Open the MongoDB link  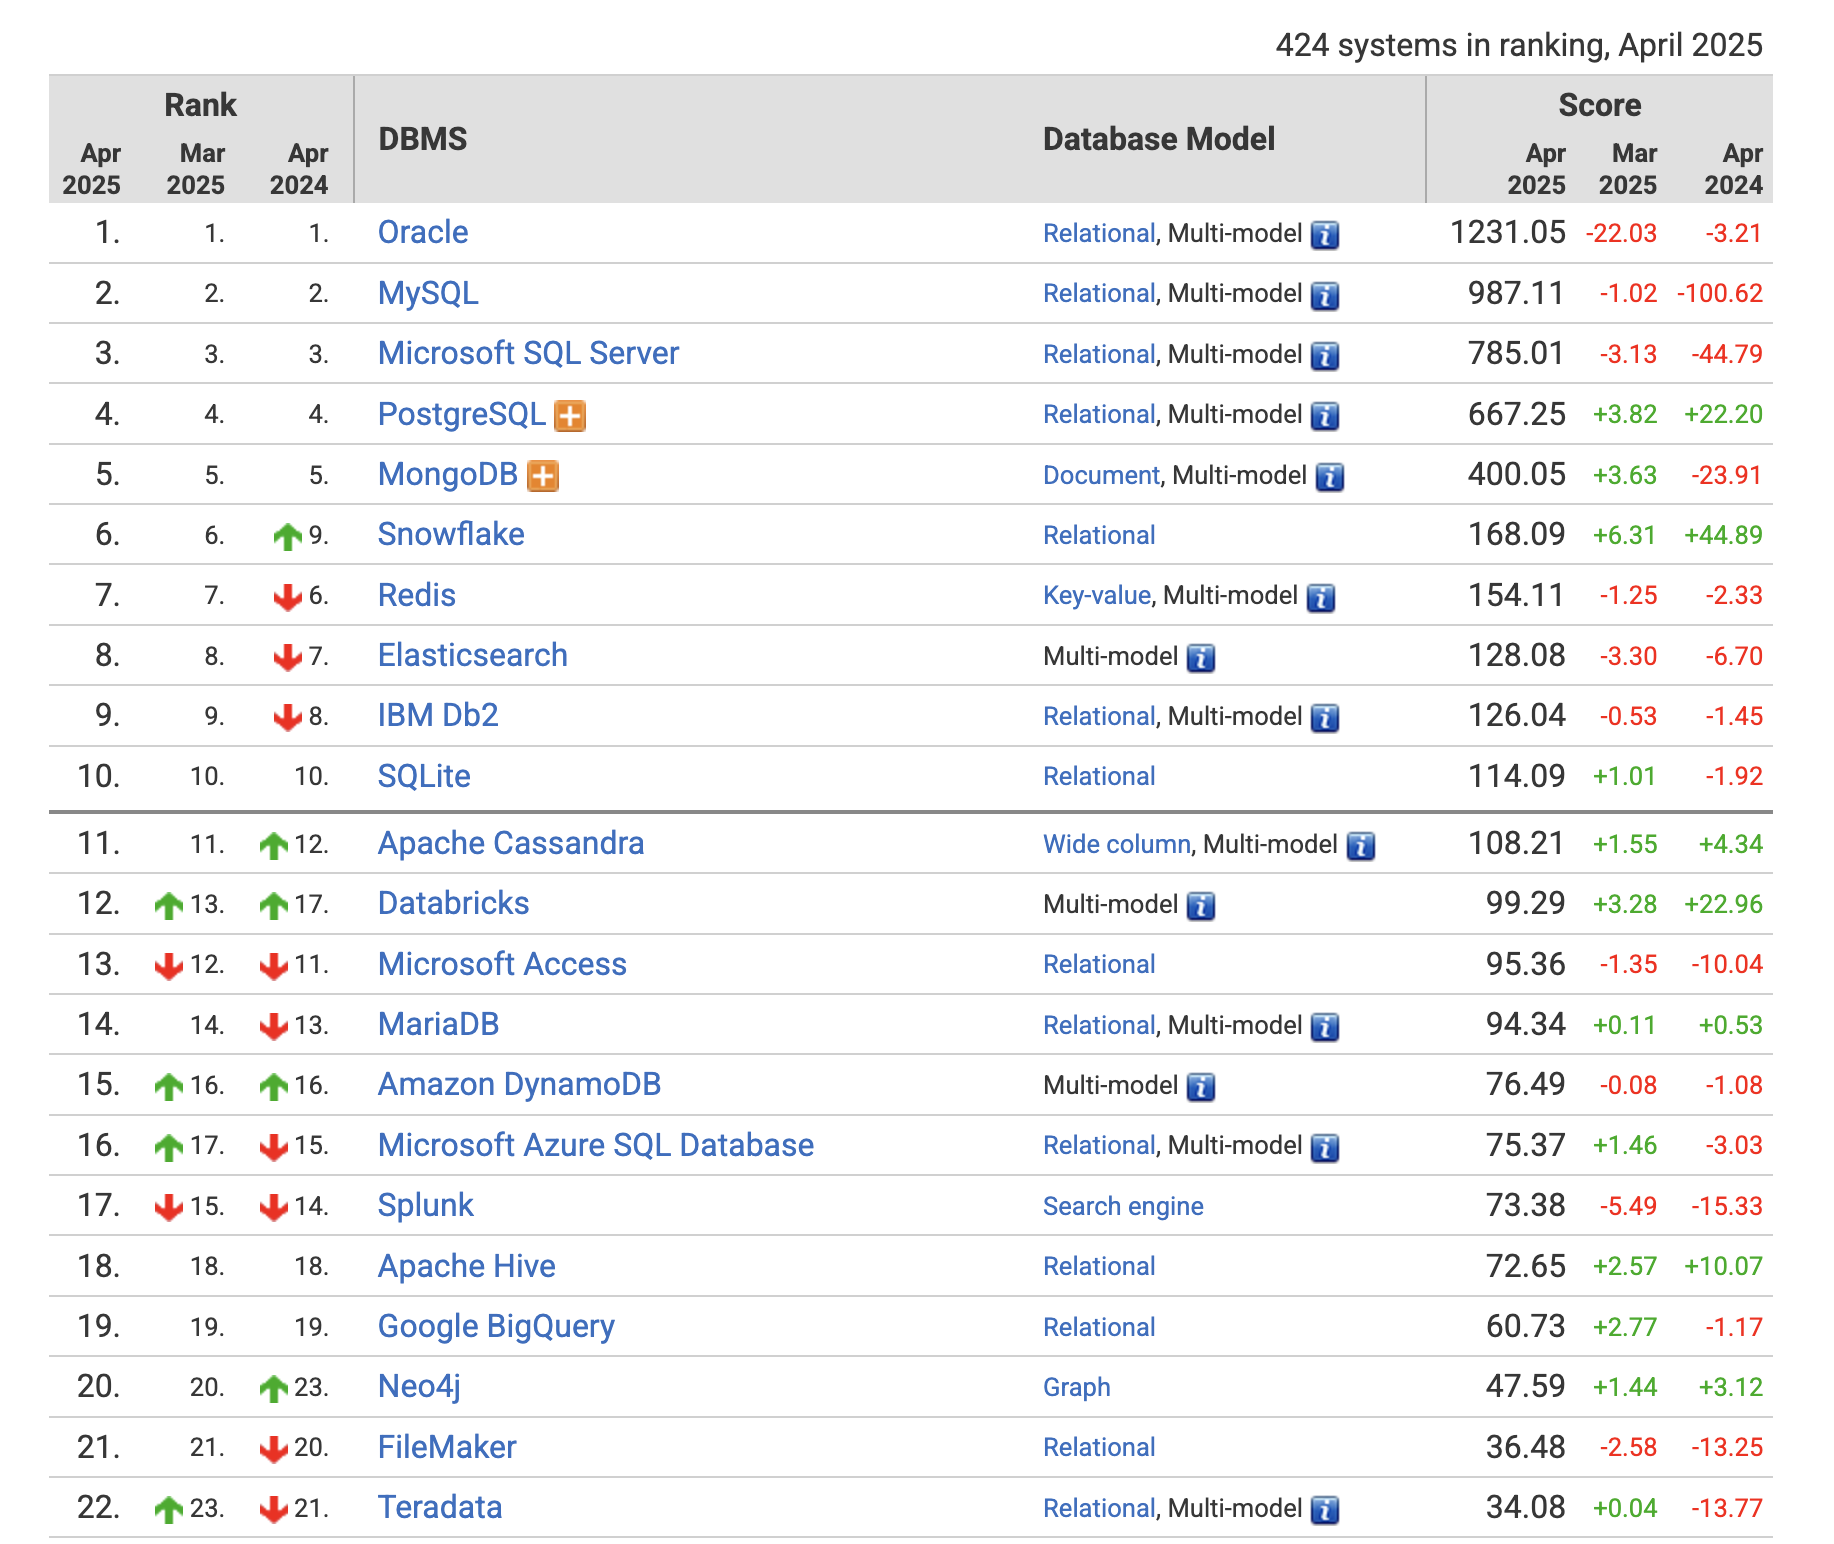coord(448,474)
